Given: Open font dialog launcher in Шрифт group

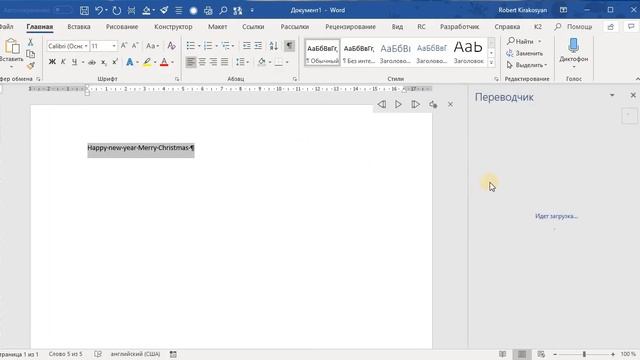Looking at the screenshot, I should (x=177, y=79).
